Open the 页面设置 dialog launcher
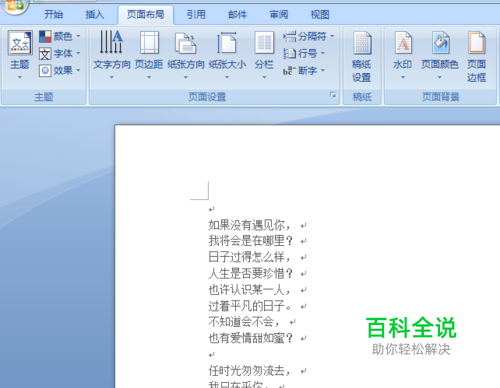500x388 pixels. point(333,95)
